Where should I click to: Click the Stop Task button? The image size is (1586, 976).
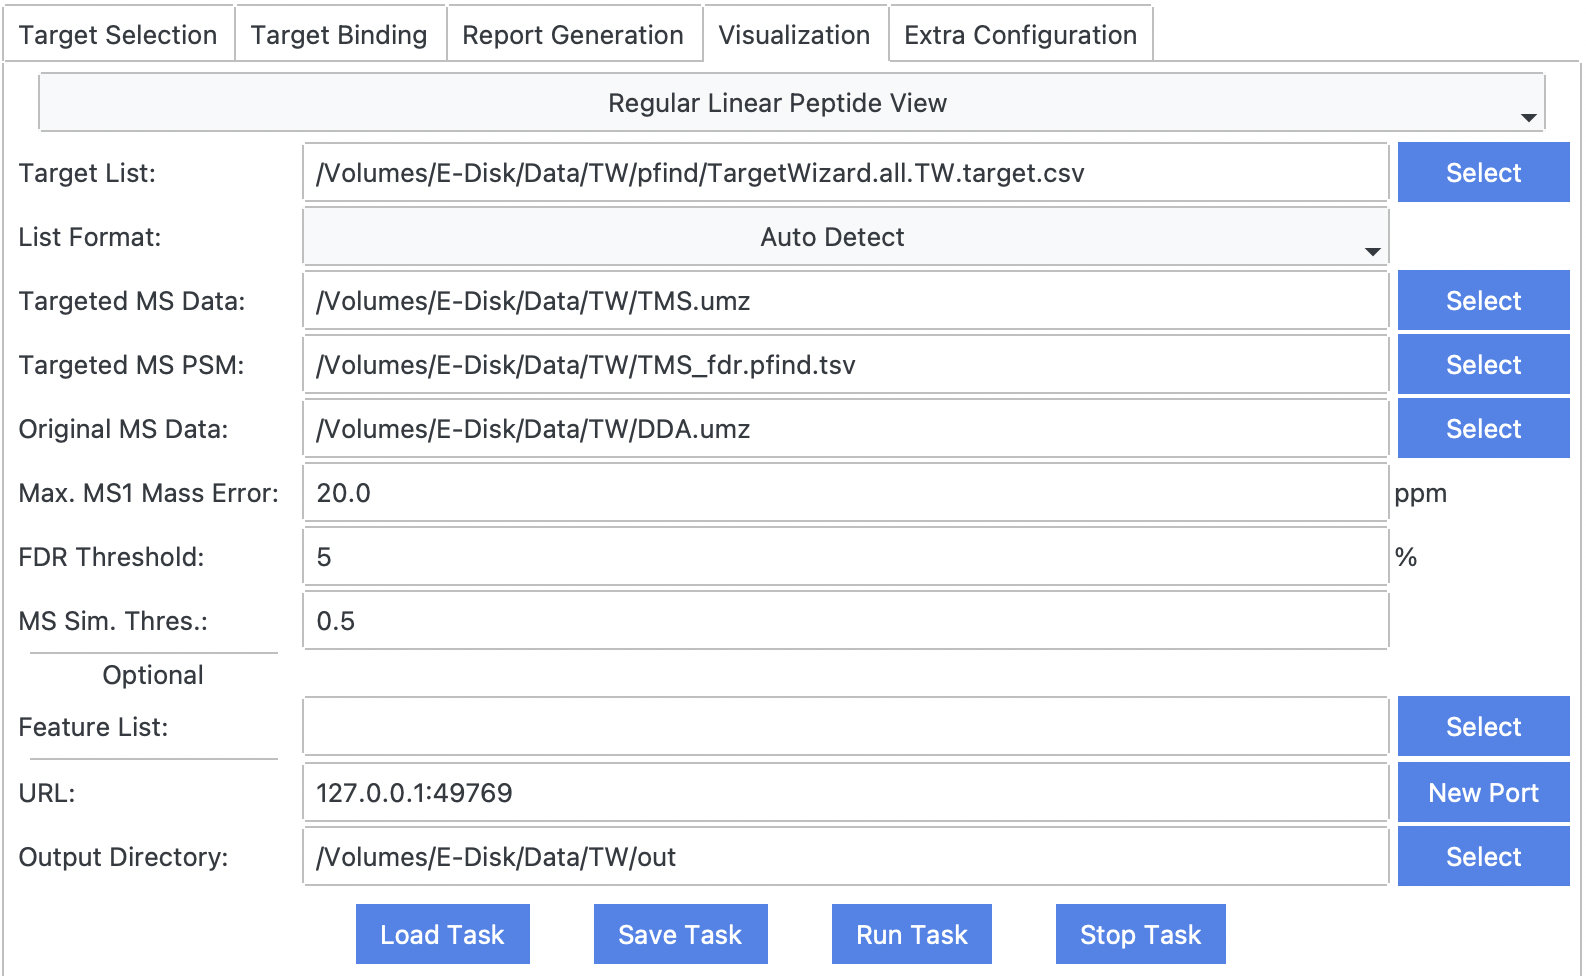tap(1140, 935)
